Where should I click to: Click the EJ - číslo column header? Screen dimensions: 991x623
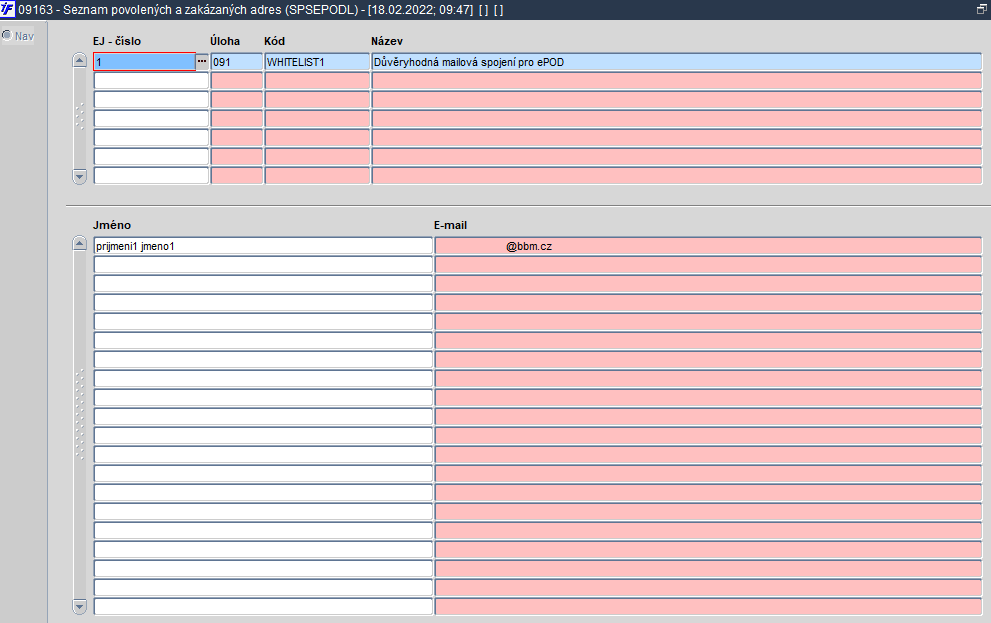point(117,41)
